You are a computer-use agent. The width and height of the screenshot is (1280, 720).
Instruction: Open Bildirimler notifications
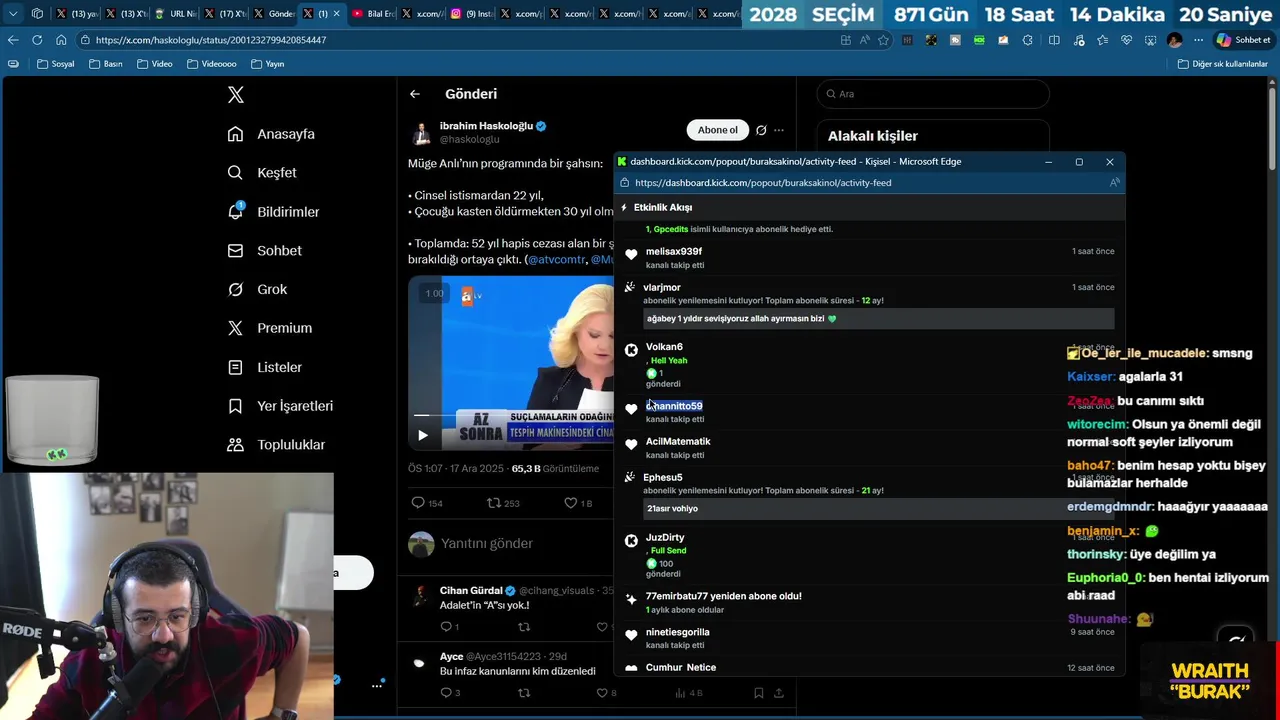[x=273, y=212]
